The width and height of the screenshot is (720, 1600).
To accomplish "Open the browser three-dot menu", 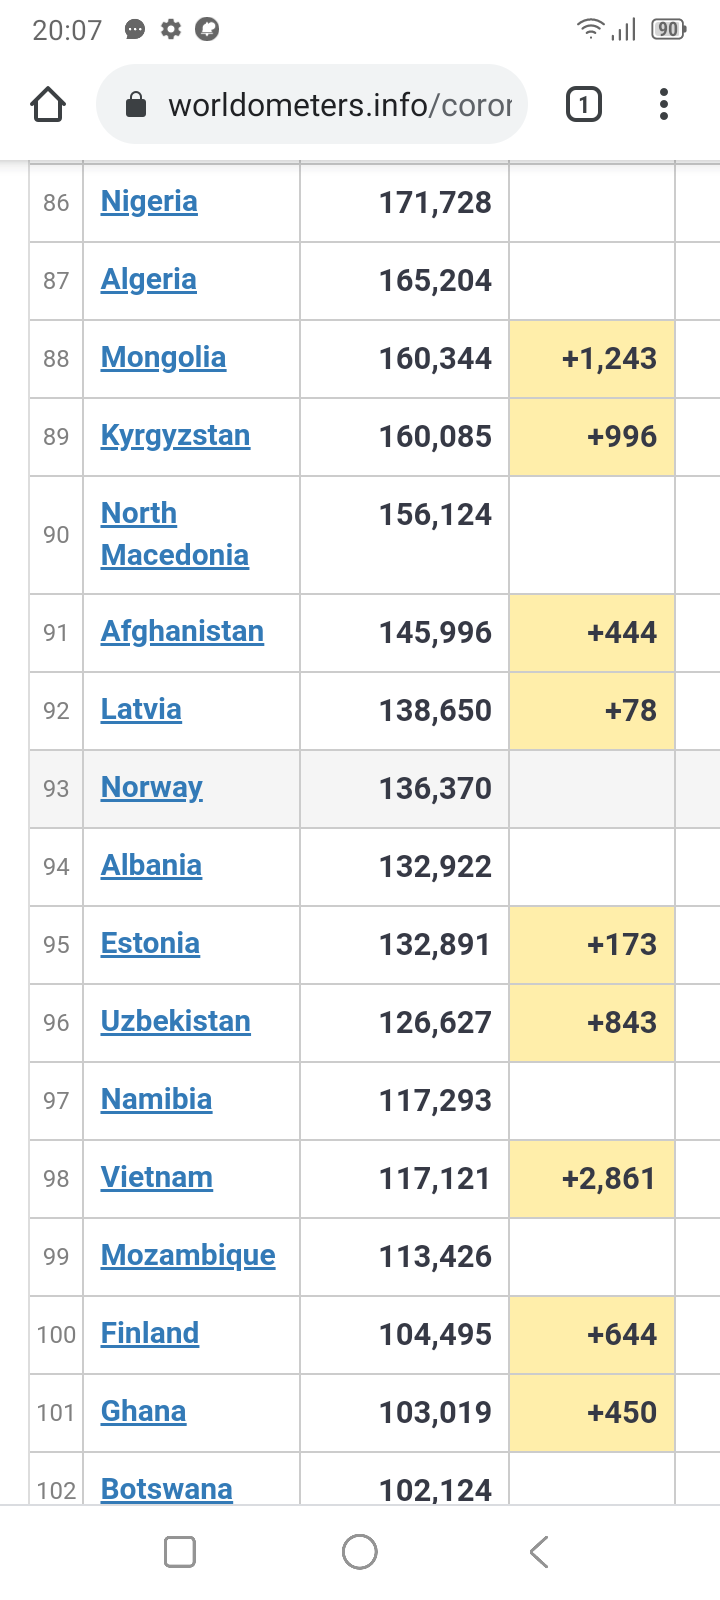I will pyautogui.click(x=664, y=104).
